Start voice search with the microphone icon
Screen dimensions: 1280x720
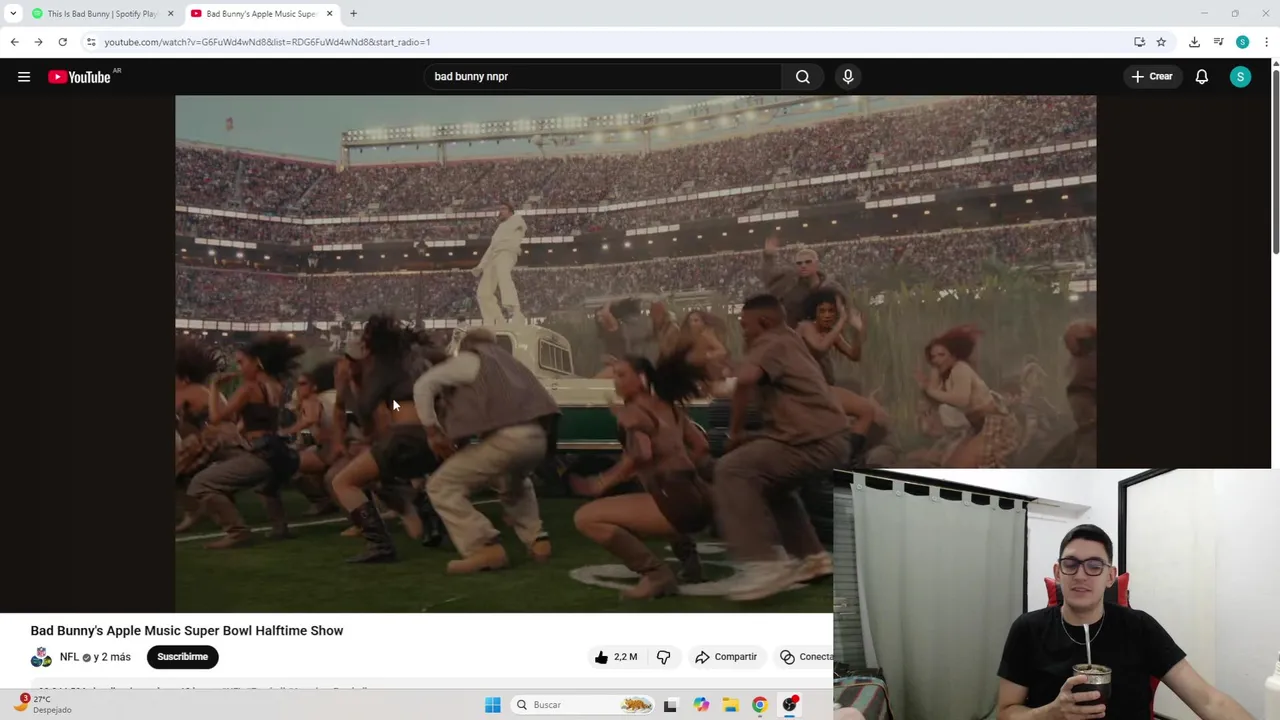click(x=848, y=77)
